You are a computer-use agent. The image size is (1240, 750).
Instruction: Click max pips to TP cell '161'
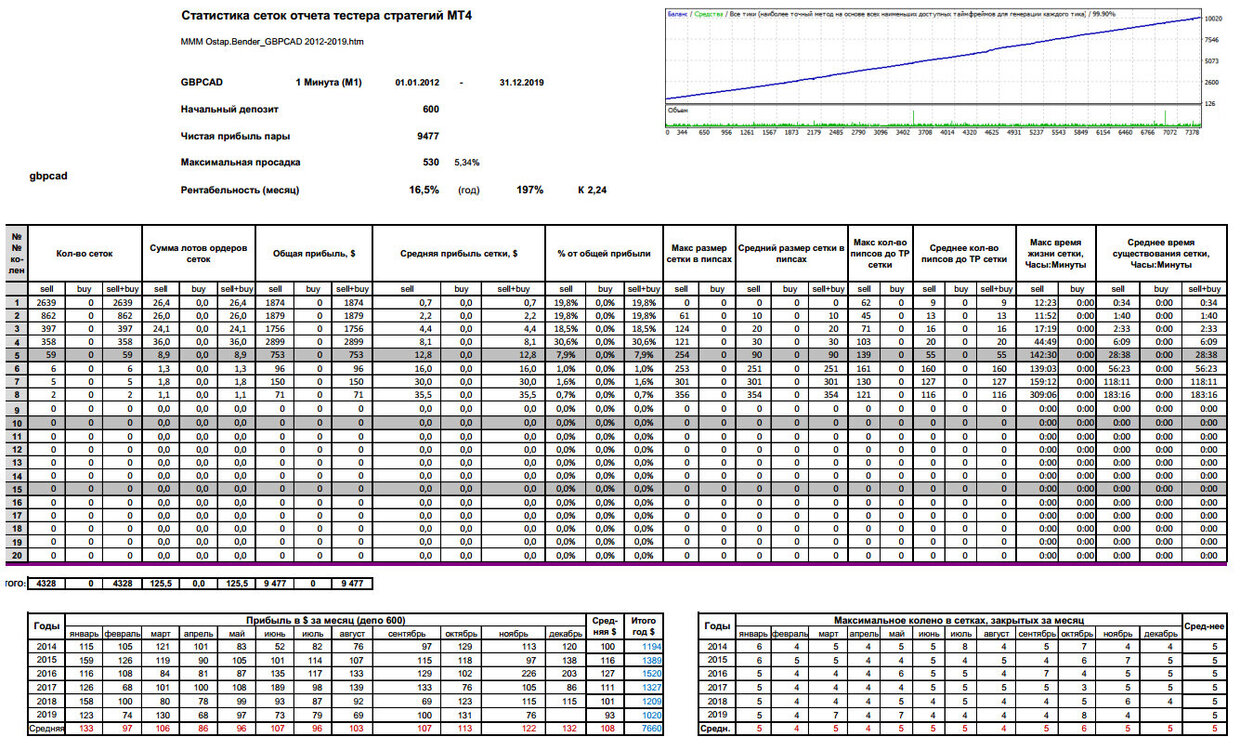pos(865,367)
